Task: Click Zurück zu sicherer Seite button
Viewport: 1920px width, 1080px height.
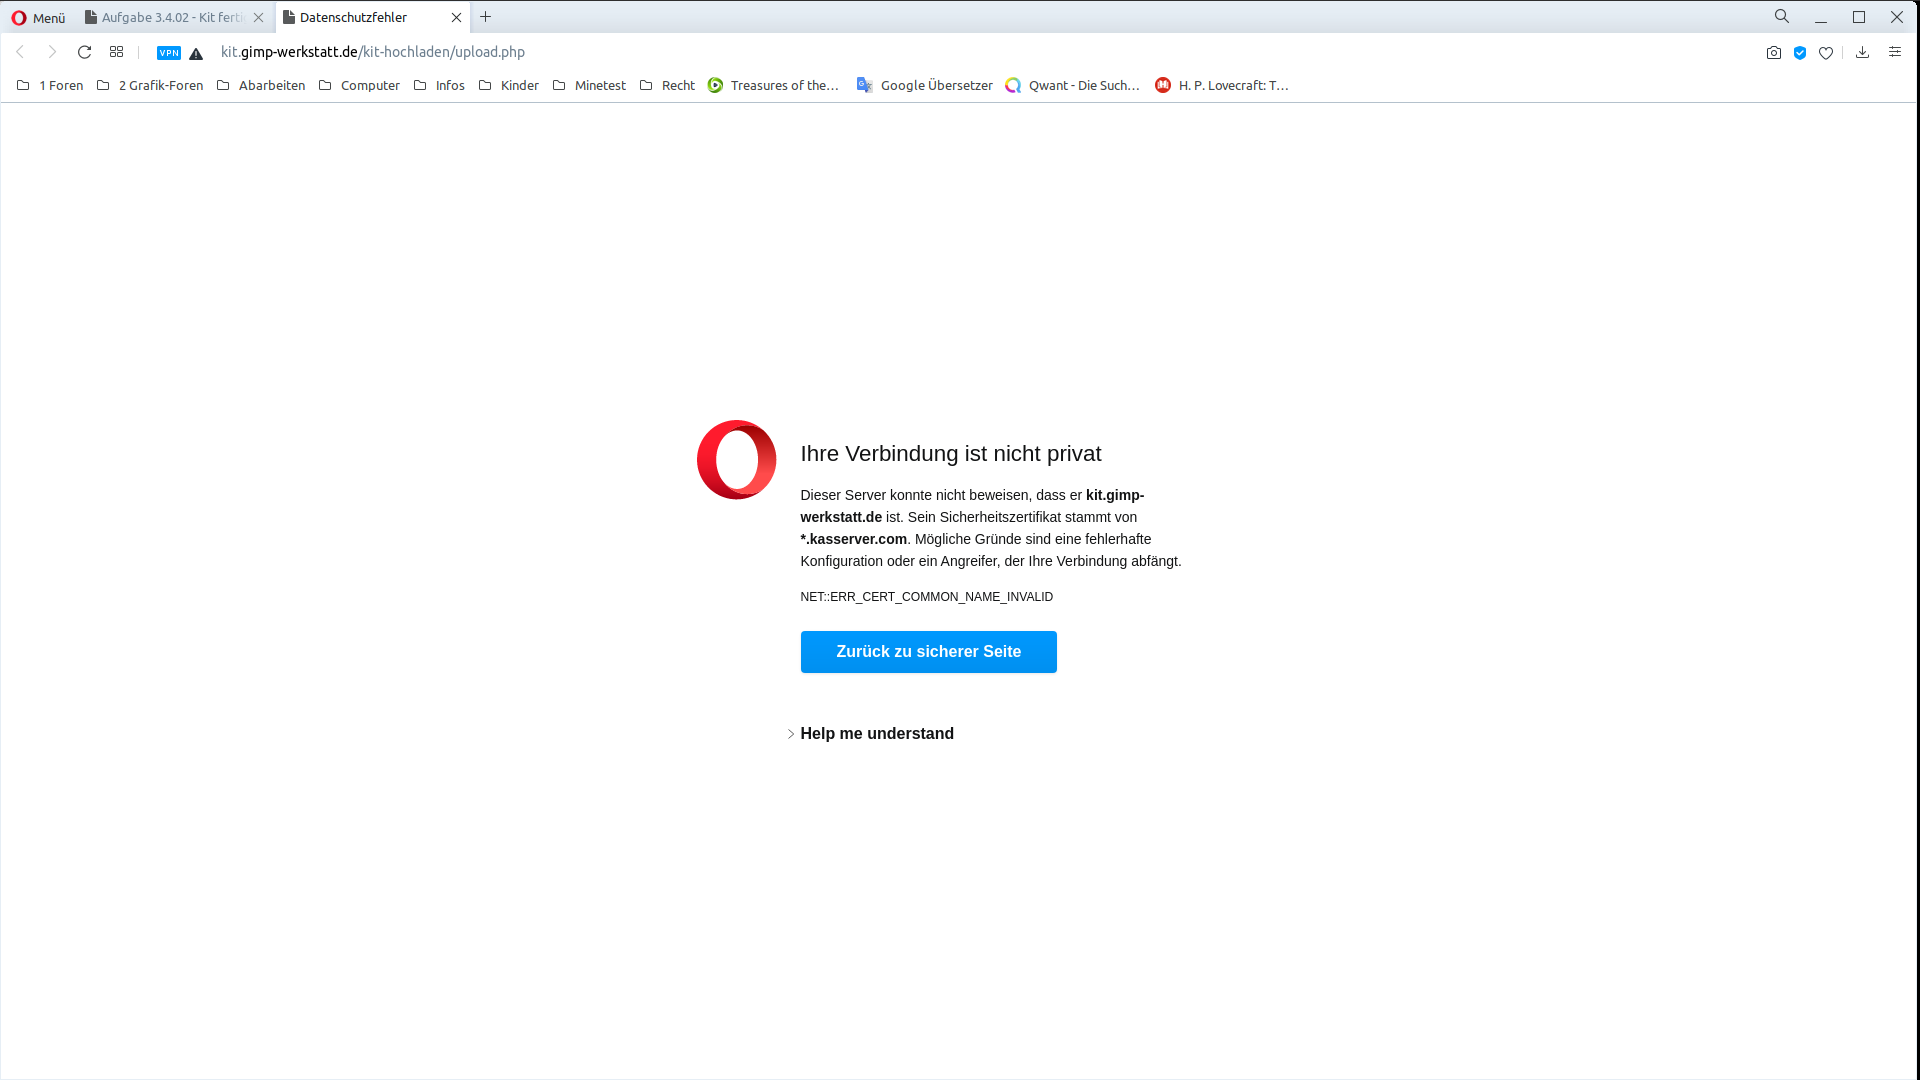Action: click(x=928, y=652)
